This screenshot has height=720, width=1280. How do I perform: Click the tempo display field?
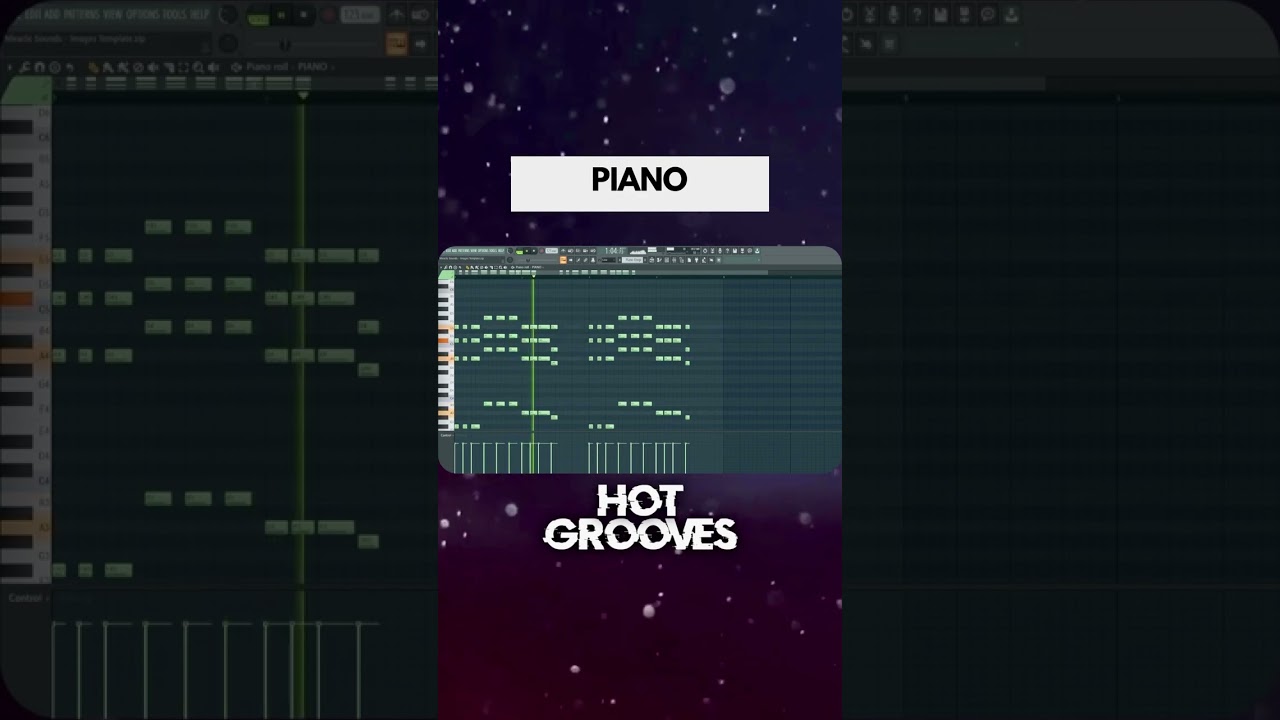(x=360, y=15)
